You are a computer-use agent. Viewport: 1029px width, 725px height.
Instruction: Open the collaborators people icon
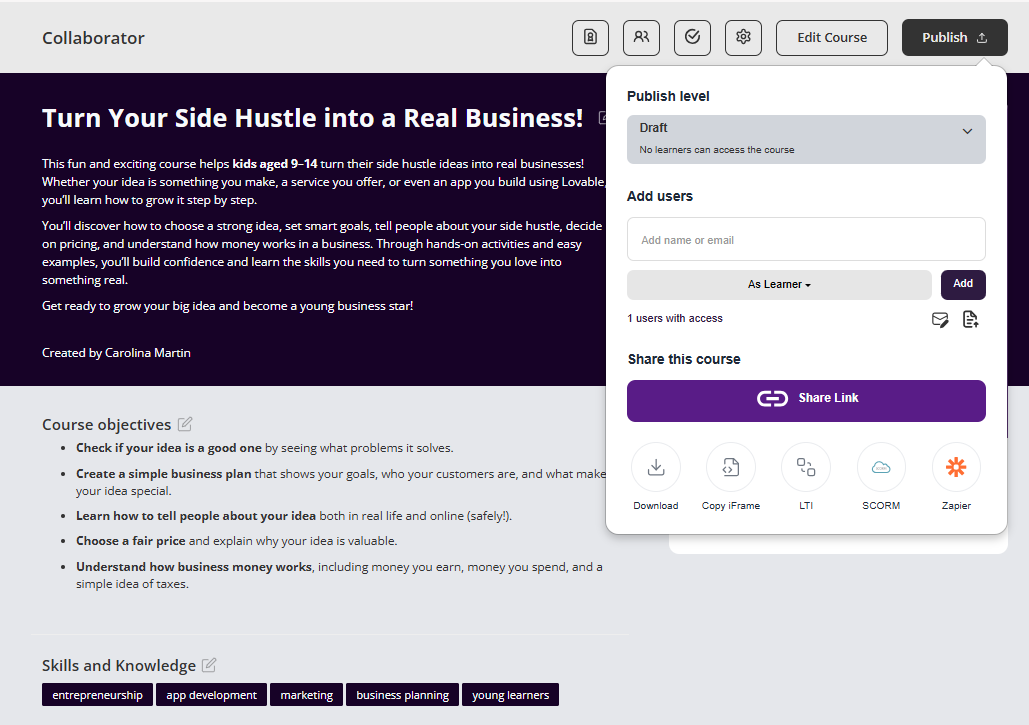tap(641, 38)
